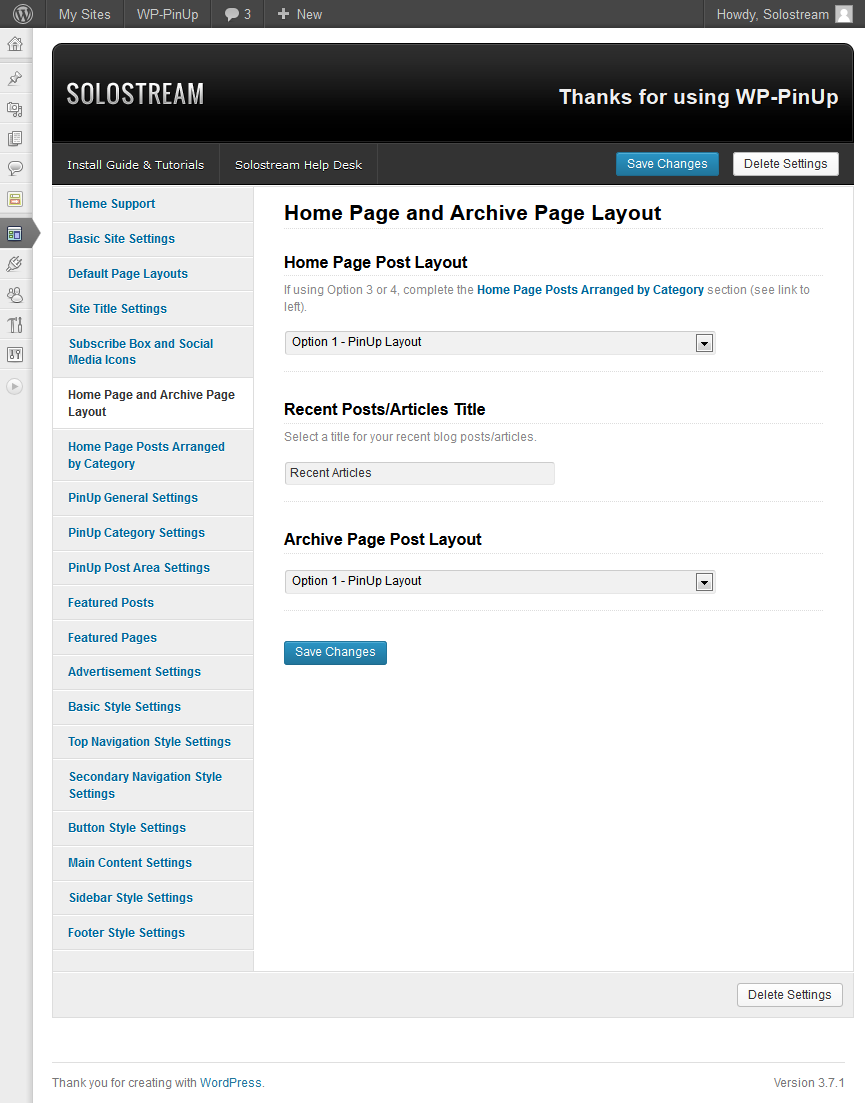Click Save Changes button below the form
The height and width of the screenshot is (1103, 865).
click(335, 653)
